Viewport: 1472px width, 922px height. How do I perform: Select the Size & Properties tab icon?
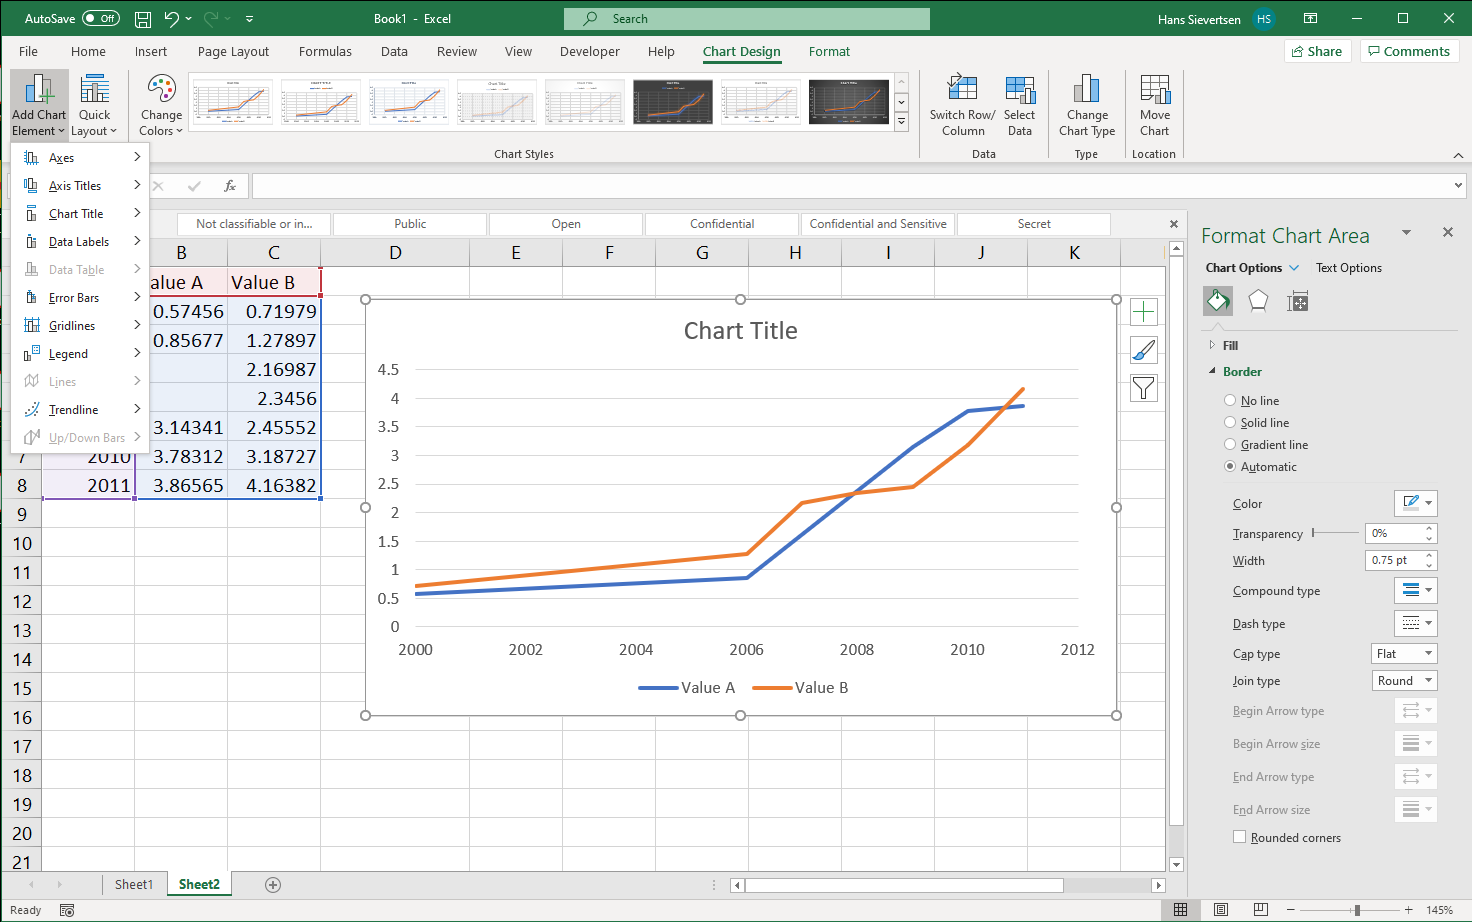pos(1298,301)
